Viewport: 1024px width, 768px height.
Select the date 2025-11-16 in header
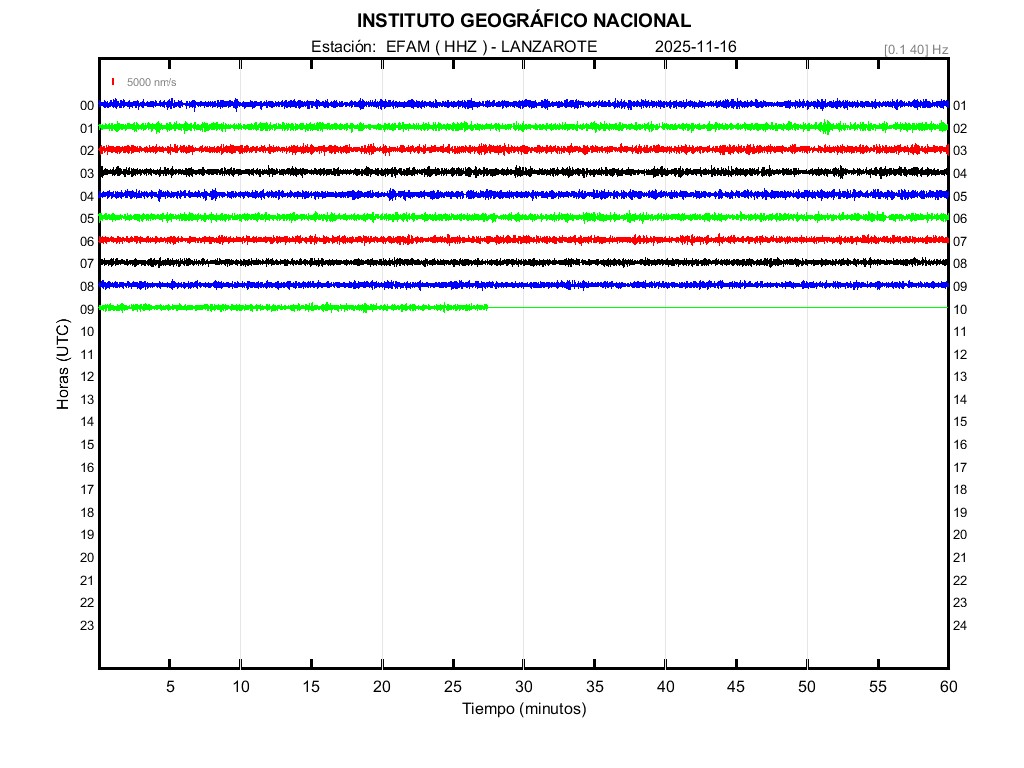[696, 47]
